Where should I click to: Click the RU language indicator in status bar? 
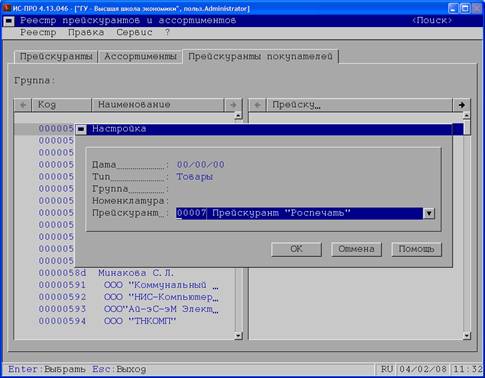click(387, 369)
